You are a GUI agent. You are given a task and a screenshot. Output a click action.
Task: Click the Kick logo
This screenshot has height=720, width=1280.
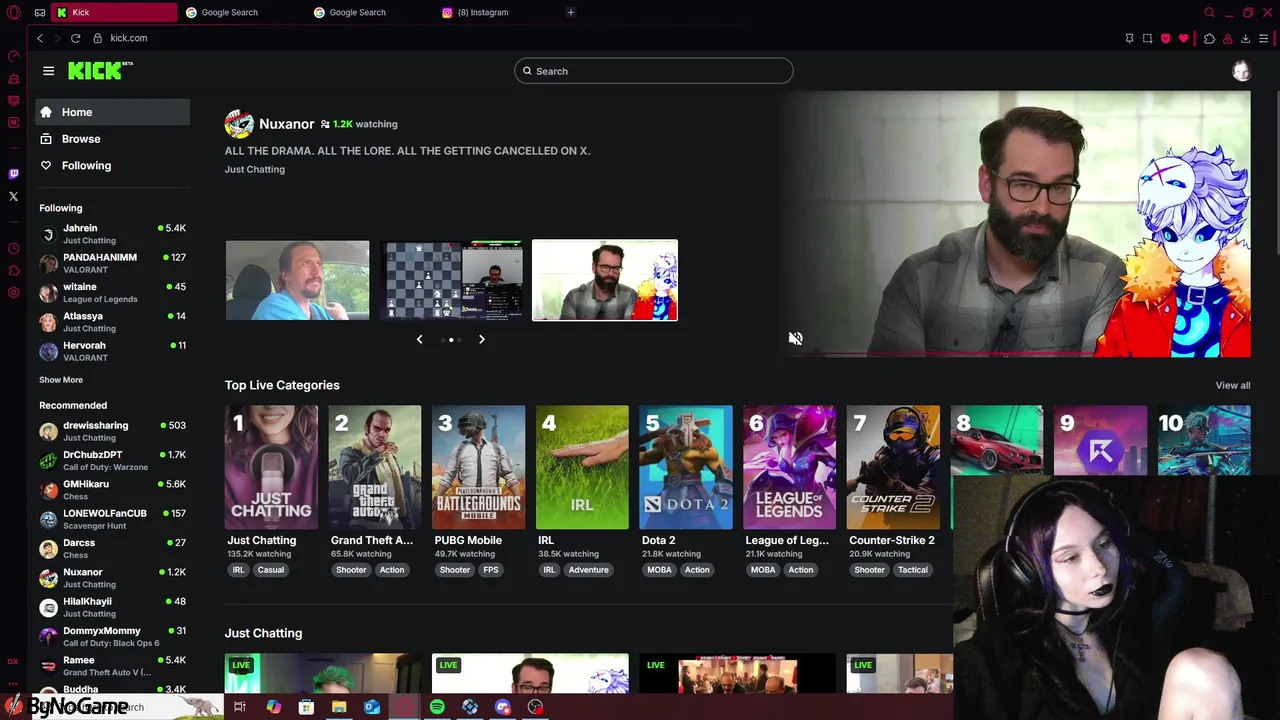tap(100, 70)
